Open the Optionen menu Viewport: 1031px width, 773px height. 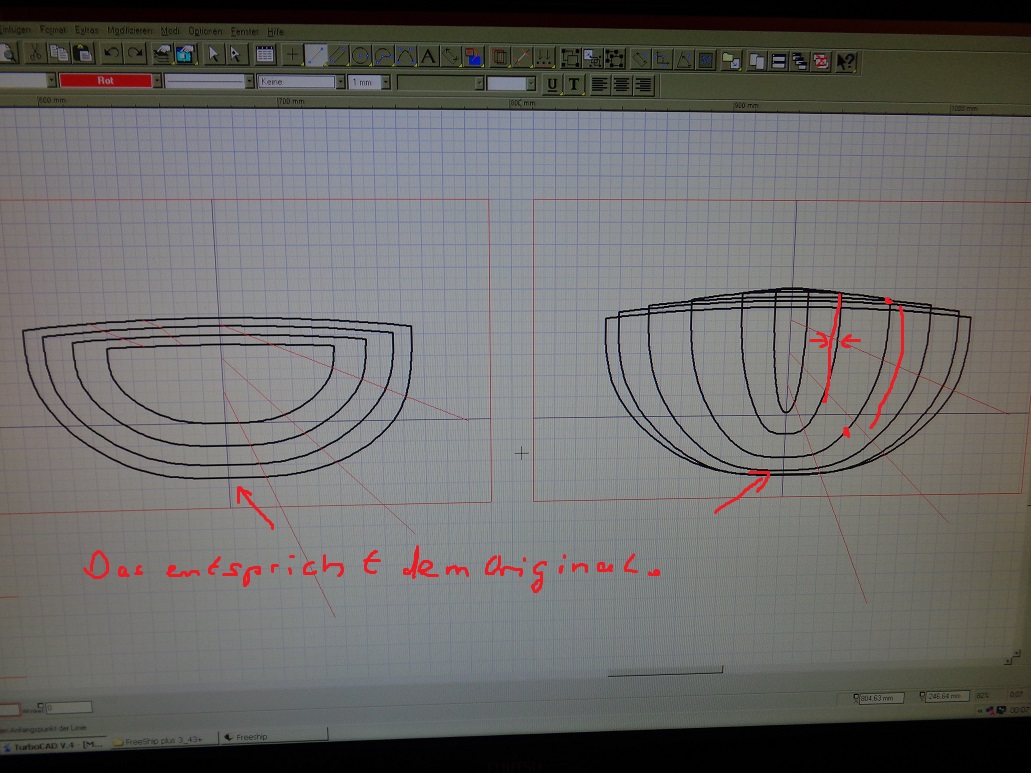(x=206, y=31)
